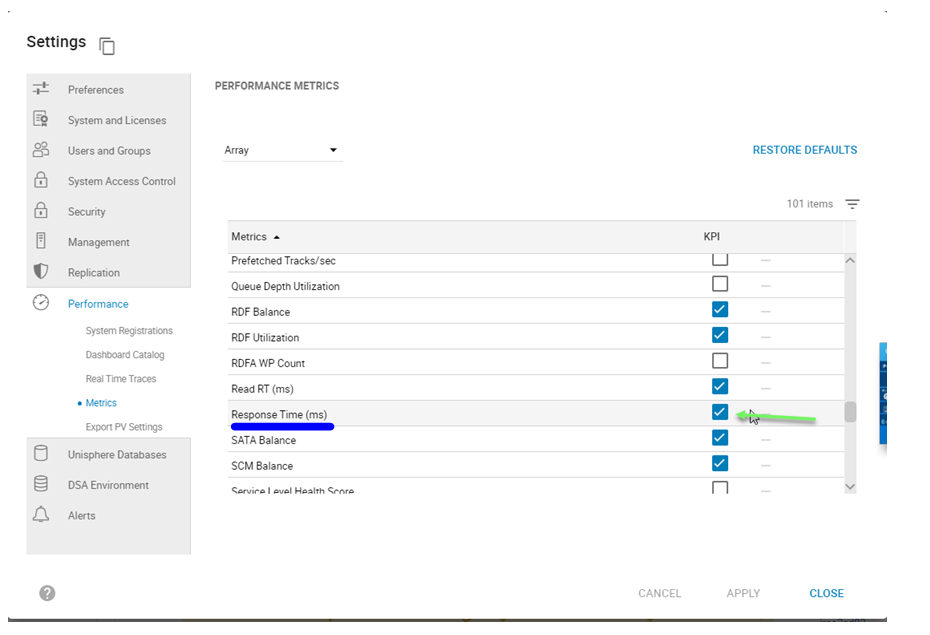Screen dimensions: 930x635
Task: Click the copy icon beside Settings title
Action: tap(107, 46)
